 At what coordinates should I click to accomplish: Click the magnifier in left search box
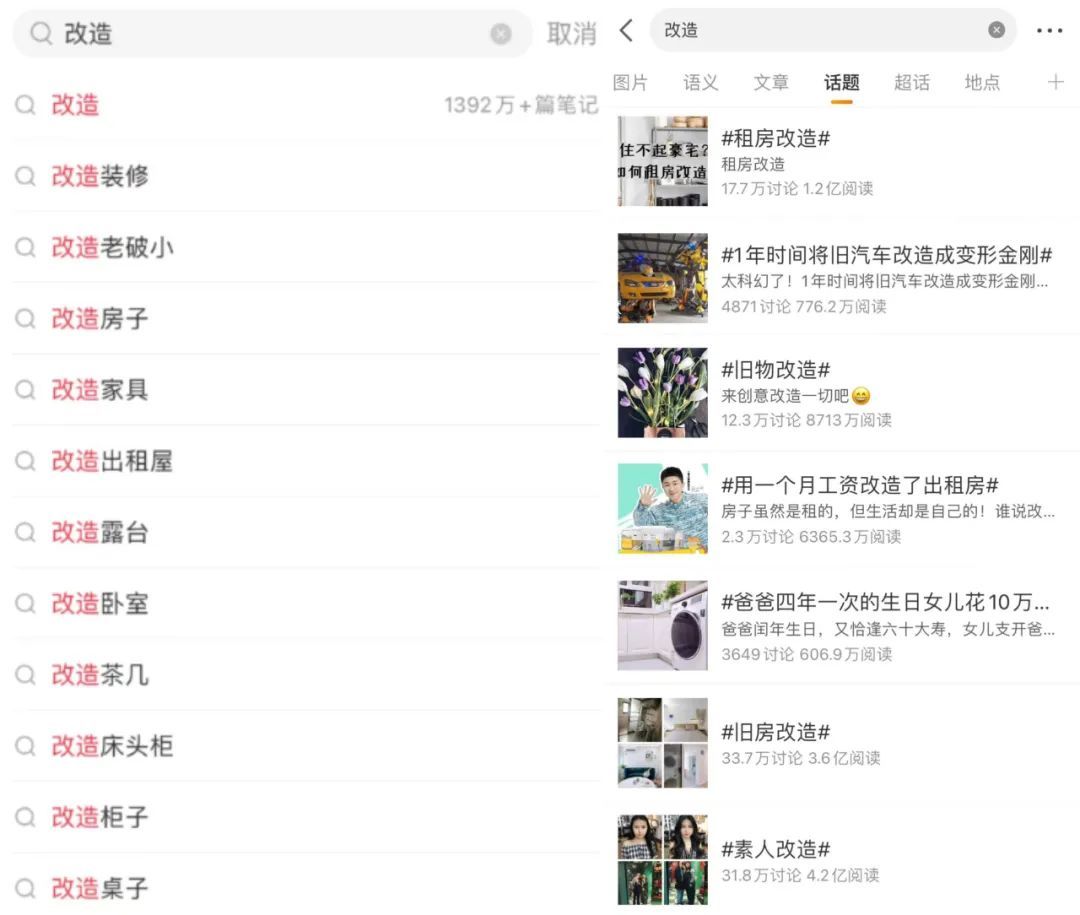click(41, 34)
